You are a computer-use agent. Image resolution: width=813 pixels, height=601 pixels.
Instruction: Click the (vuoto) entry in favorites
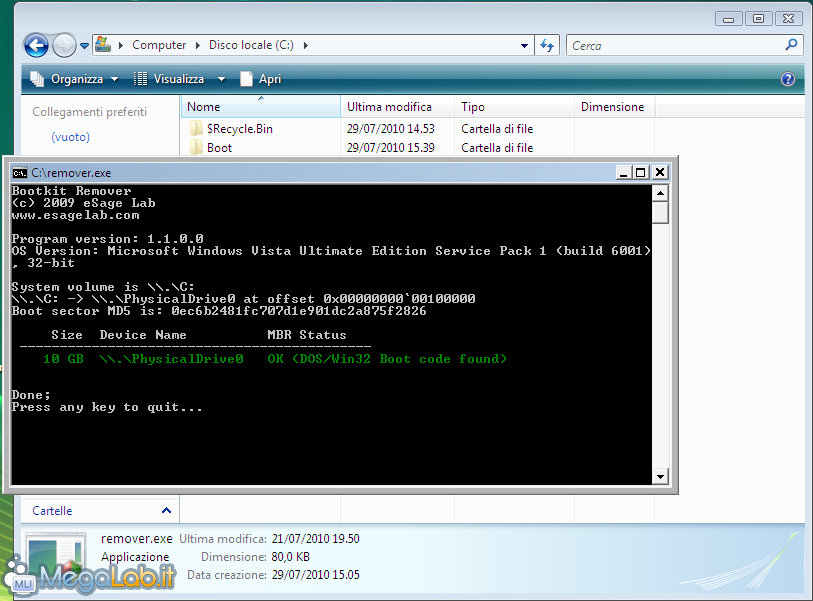pos(71,137)
